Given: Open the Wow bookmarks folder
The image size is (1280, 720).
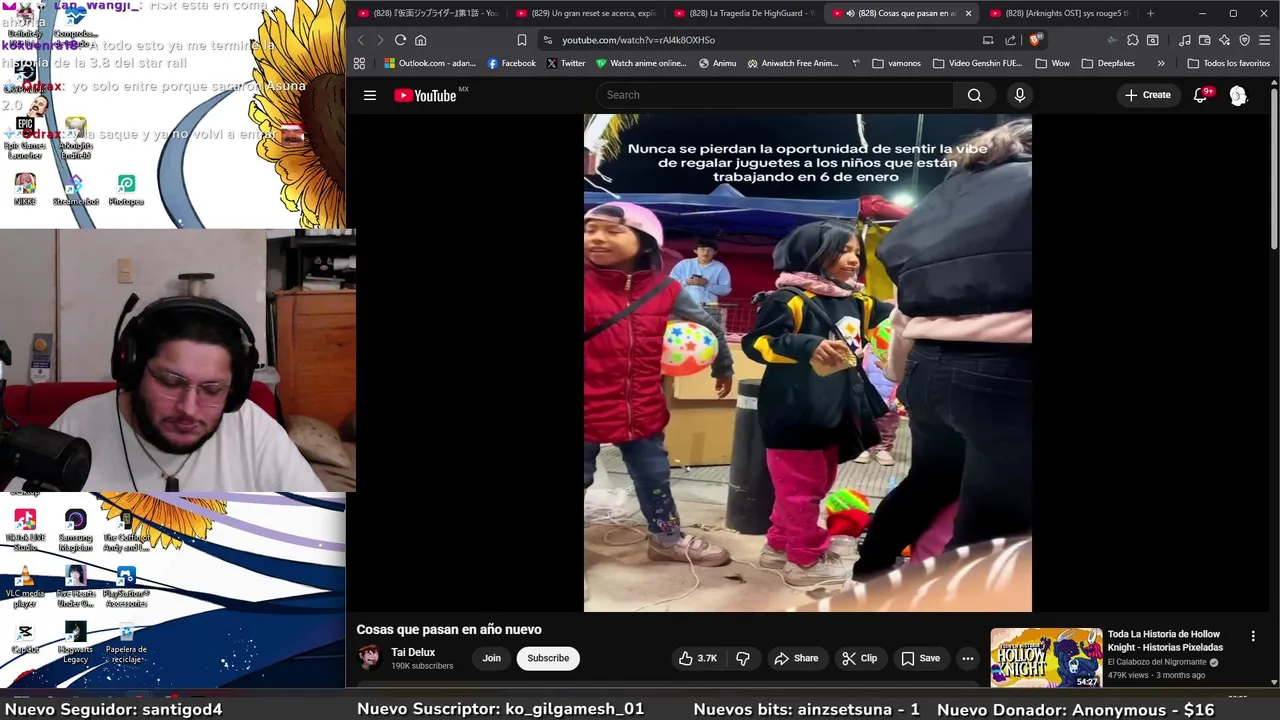Looking at the screenshot, I should (x=1052, y=63).
